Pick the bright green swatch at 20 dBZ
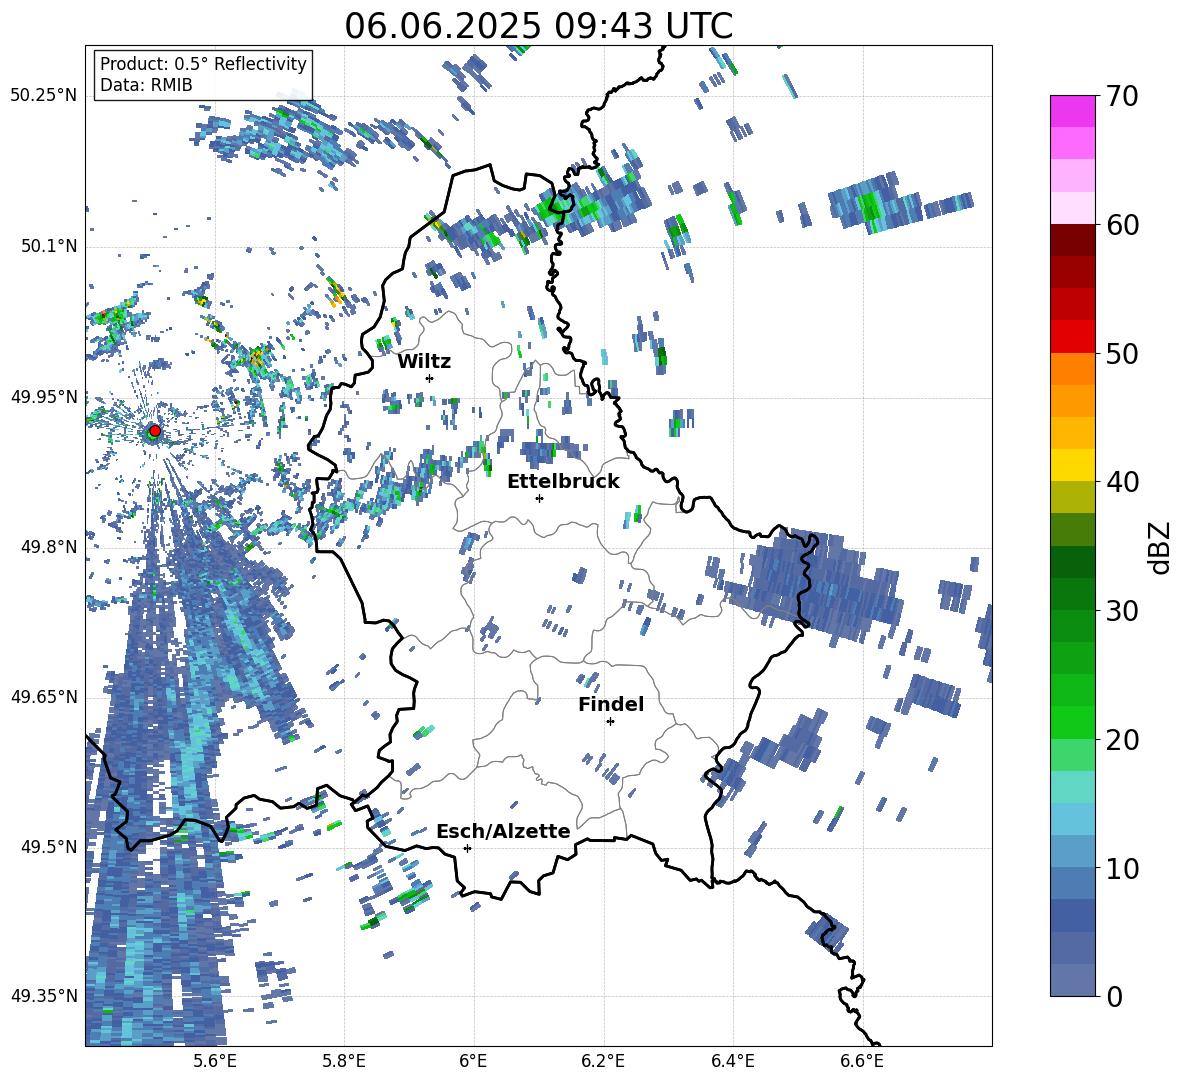 1072,723
